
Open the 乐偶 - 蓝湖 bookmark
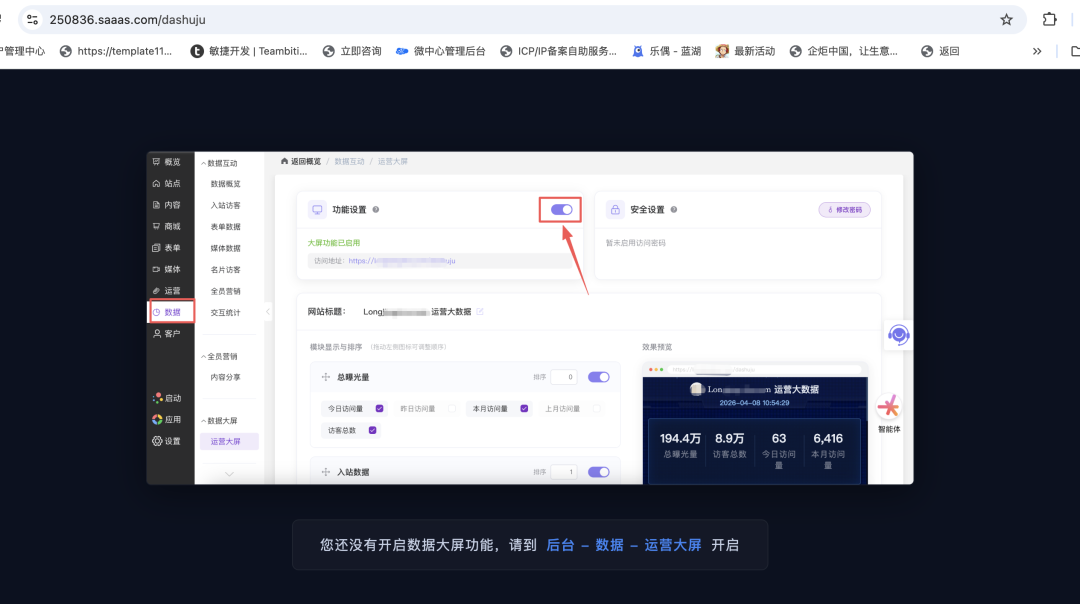667,51
